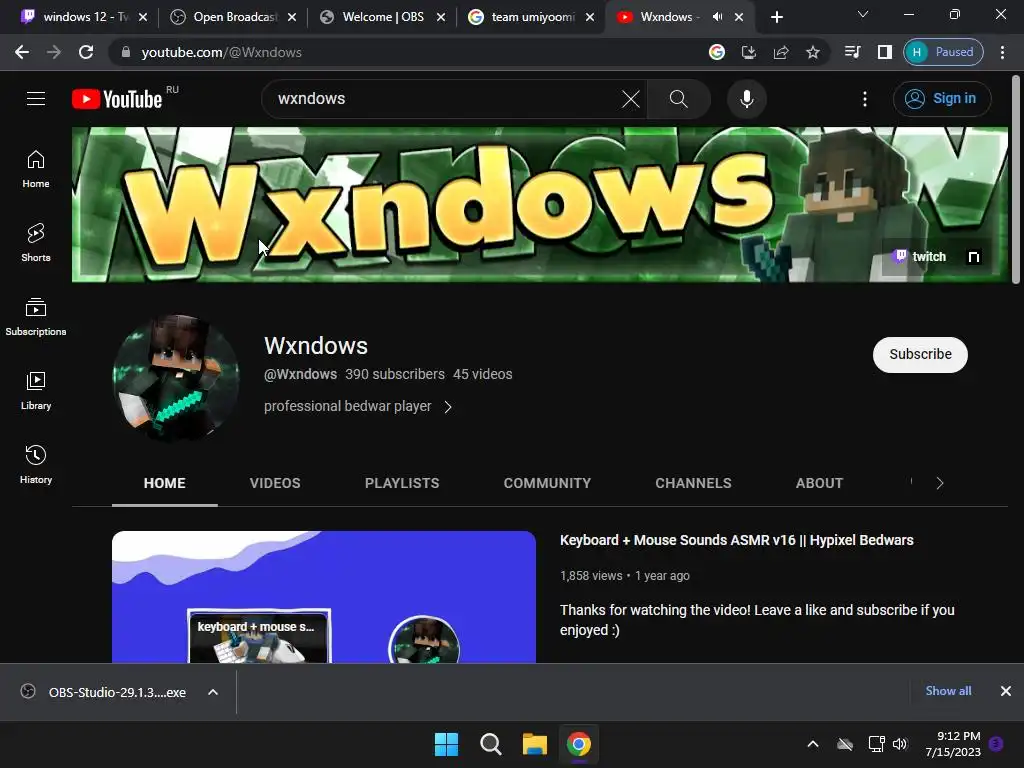Open the twitch link on banner
Viewport: 1024px width, 768px height.
click(x=920, y=257)
